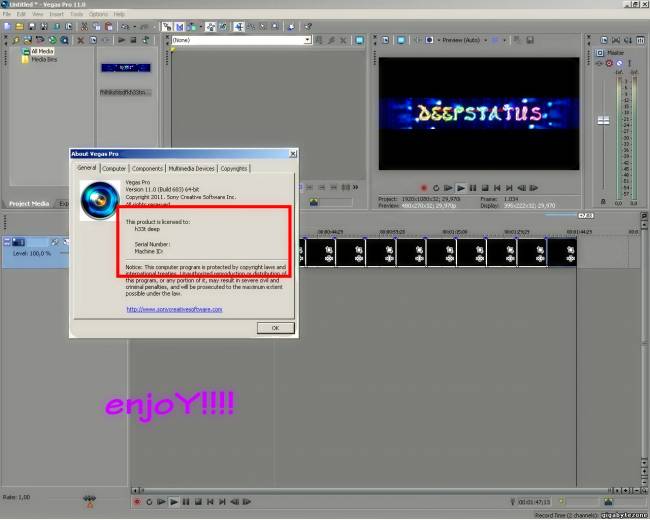Image resolution: width=650 pixels, height=520 pixels.
Task: Click Record button under video preview
Action: click(424, 188)
